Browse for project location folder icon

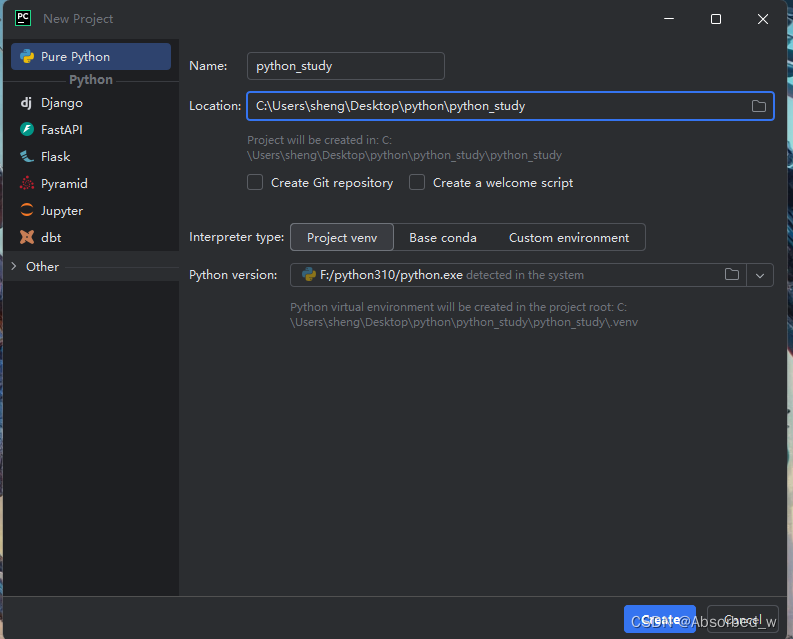click(x=759, y=106)
